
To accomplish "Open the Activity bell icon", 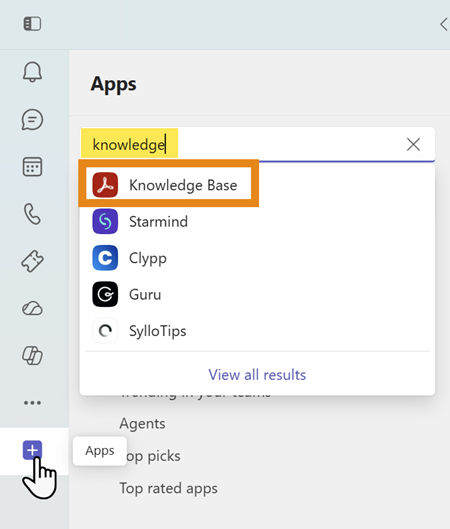I will pos(32,72).
